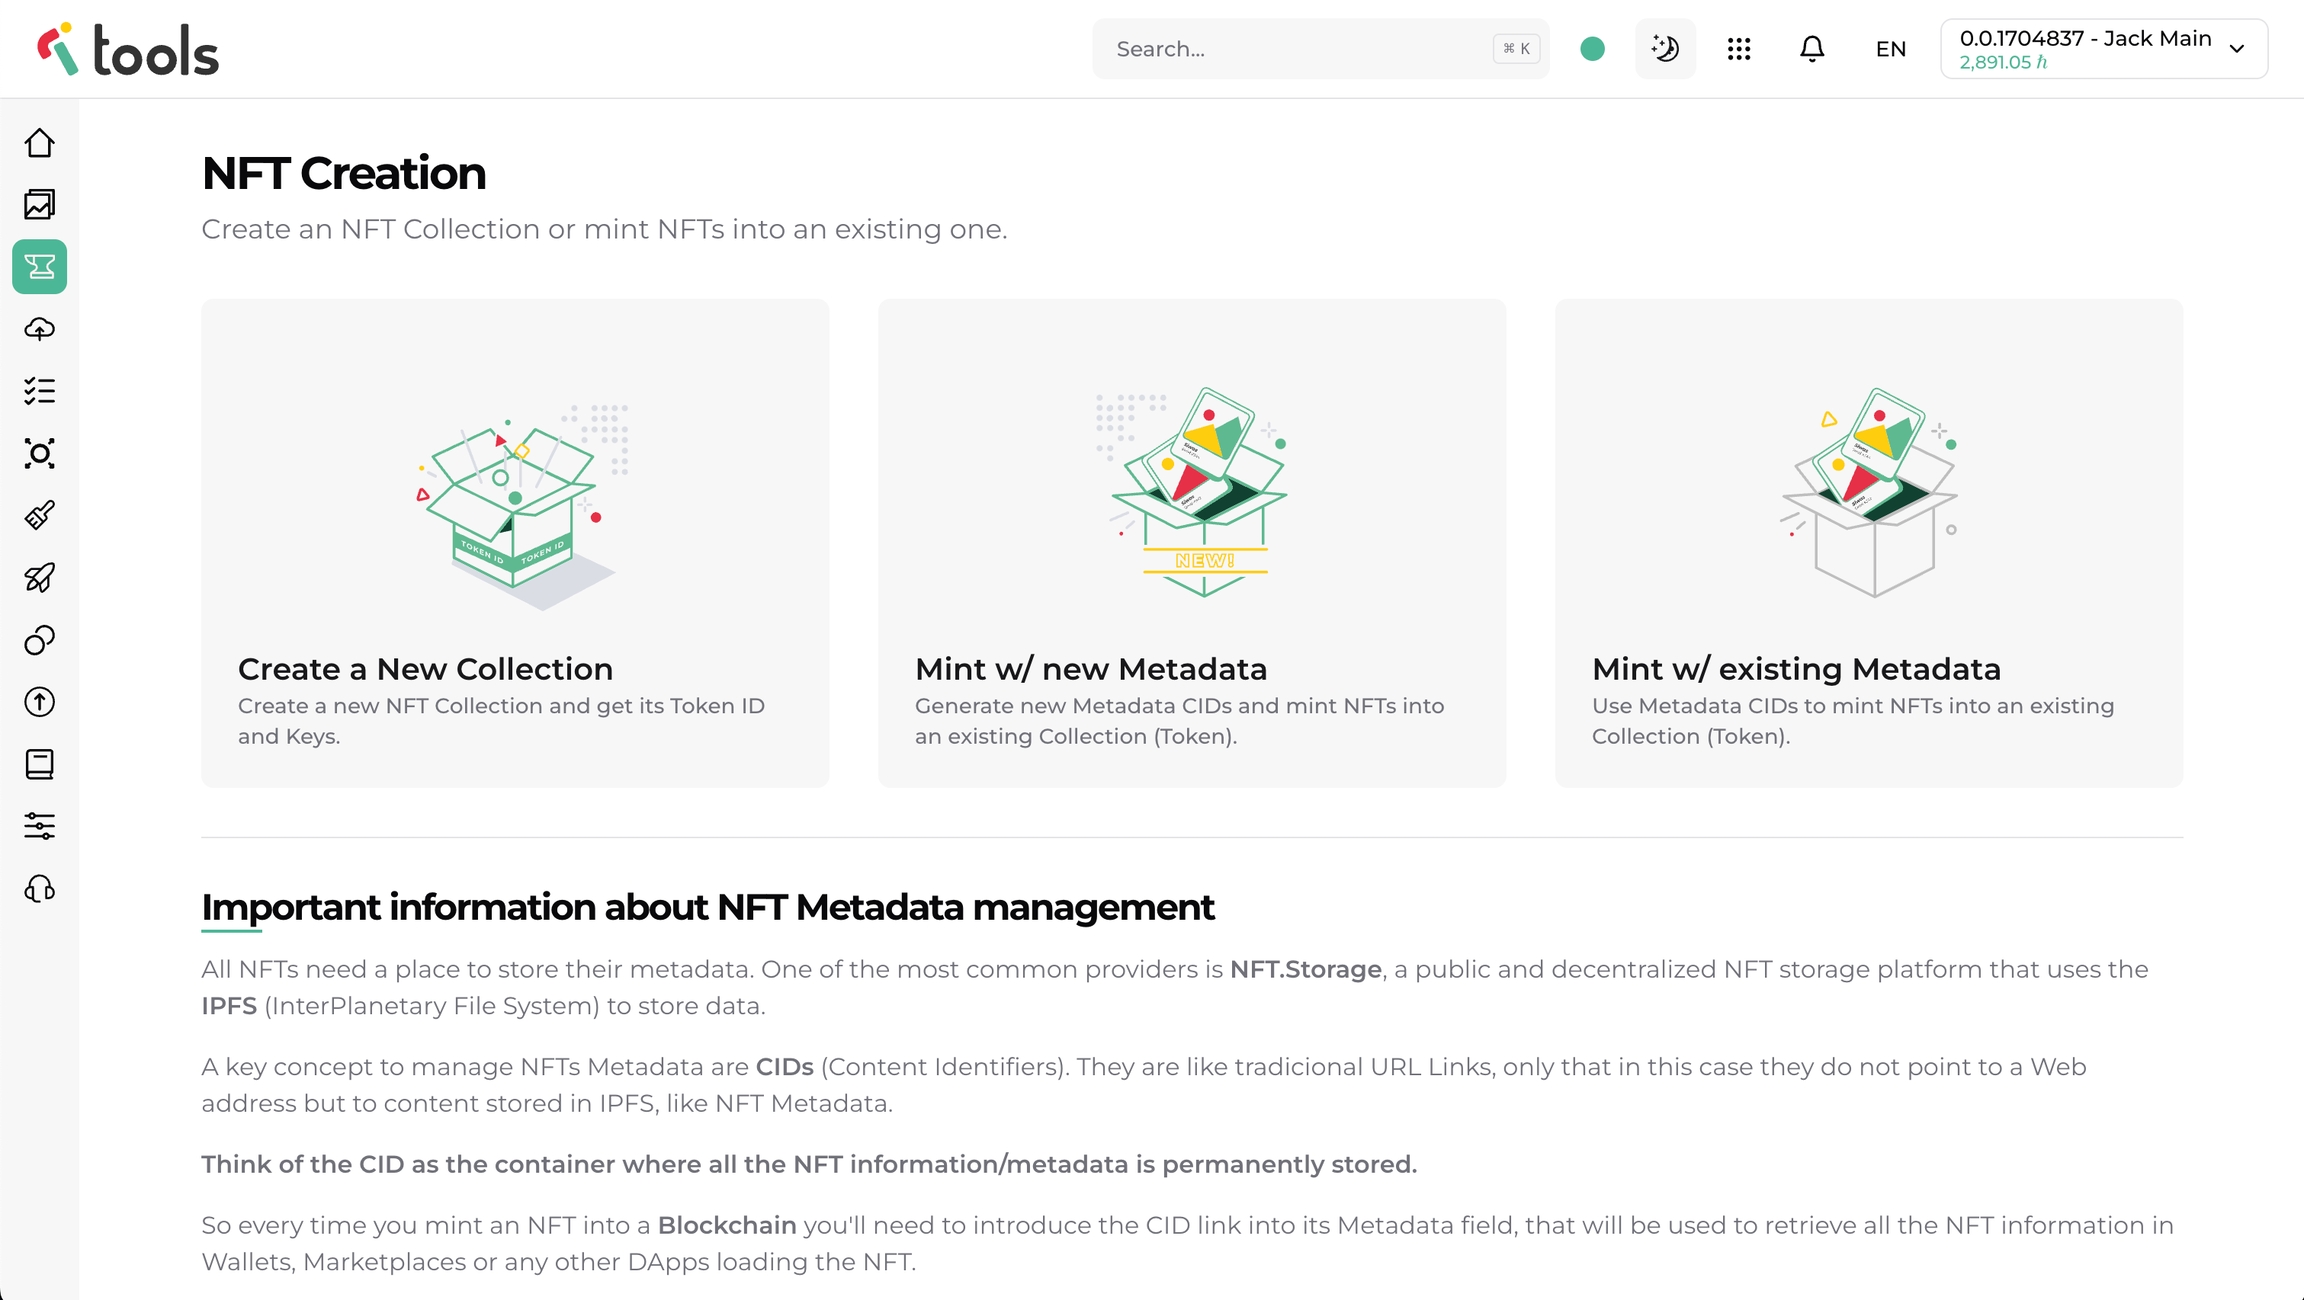Select the NFT Creation ticket icon
Image resolution: width=2304 pixels, height=1300 pixels.
pos(40,267)
